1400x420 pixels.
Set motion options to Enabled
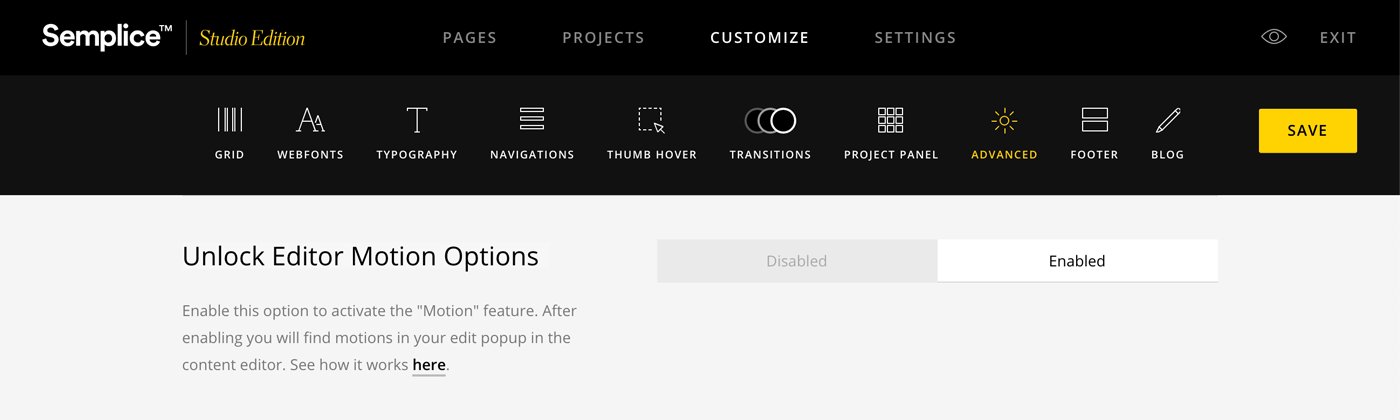(x=1077, y=261)
